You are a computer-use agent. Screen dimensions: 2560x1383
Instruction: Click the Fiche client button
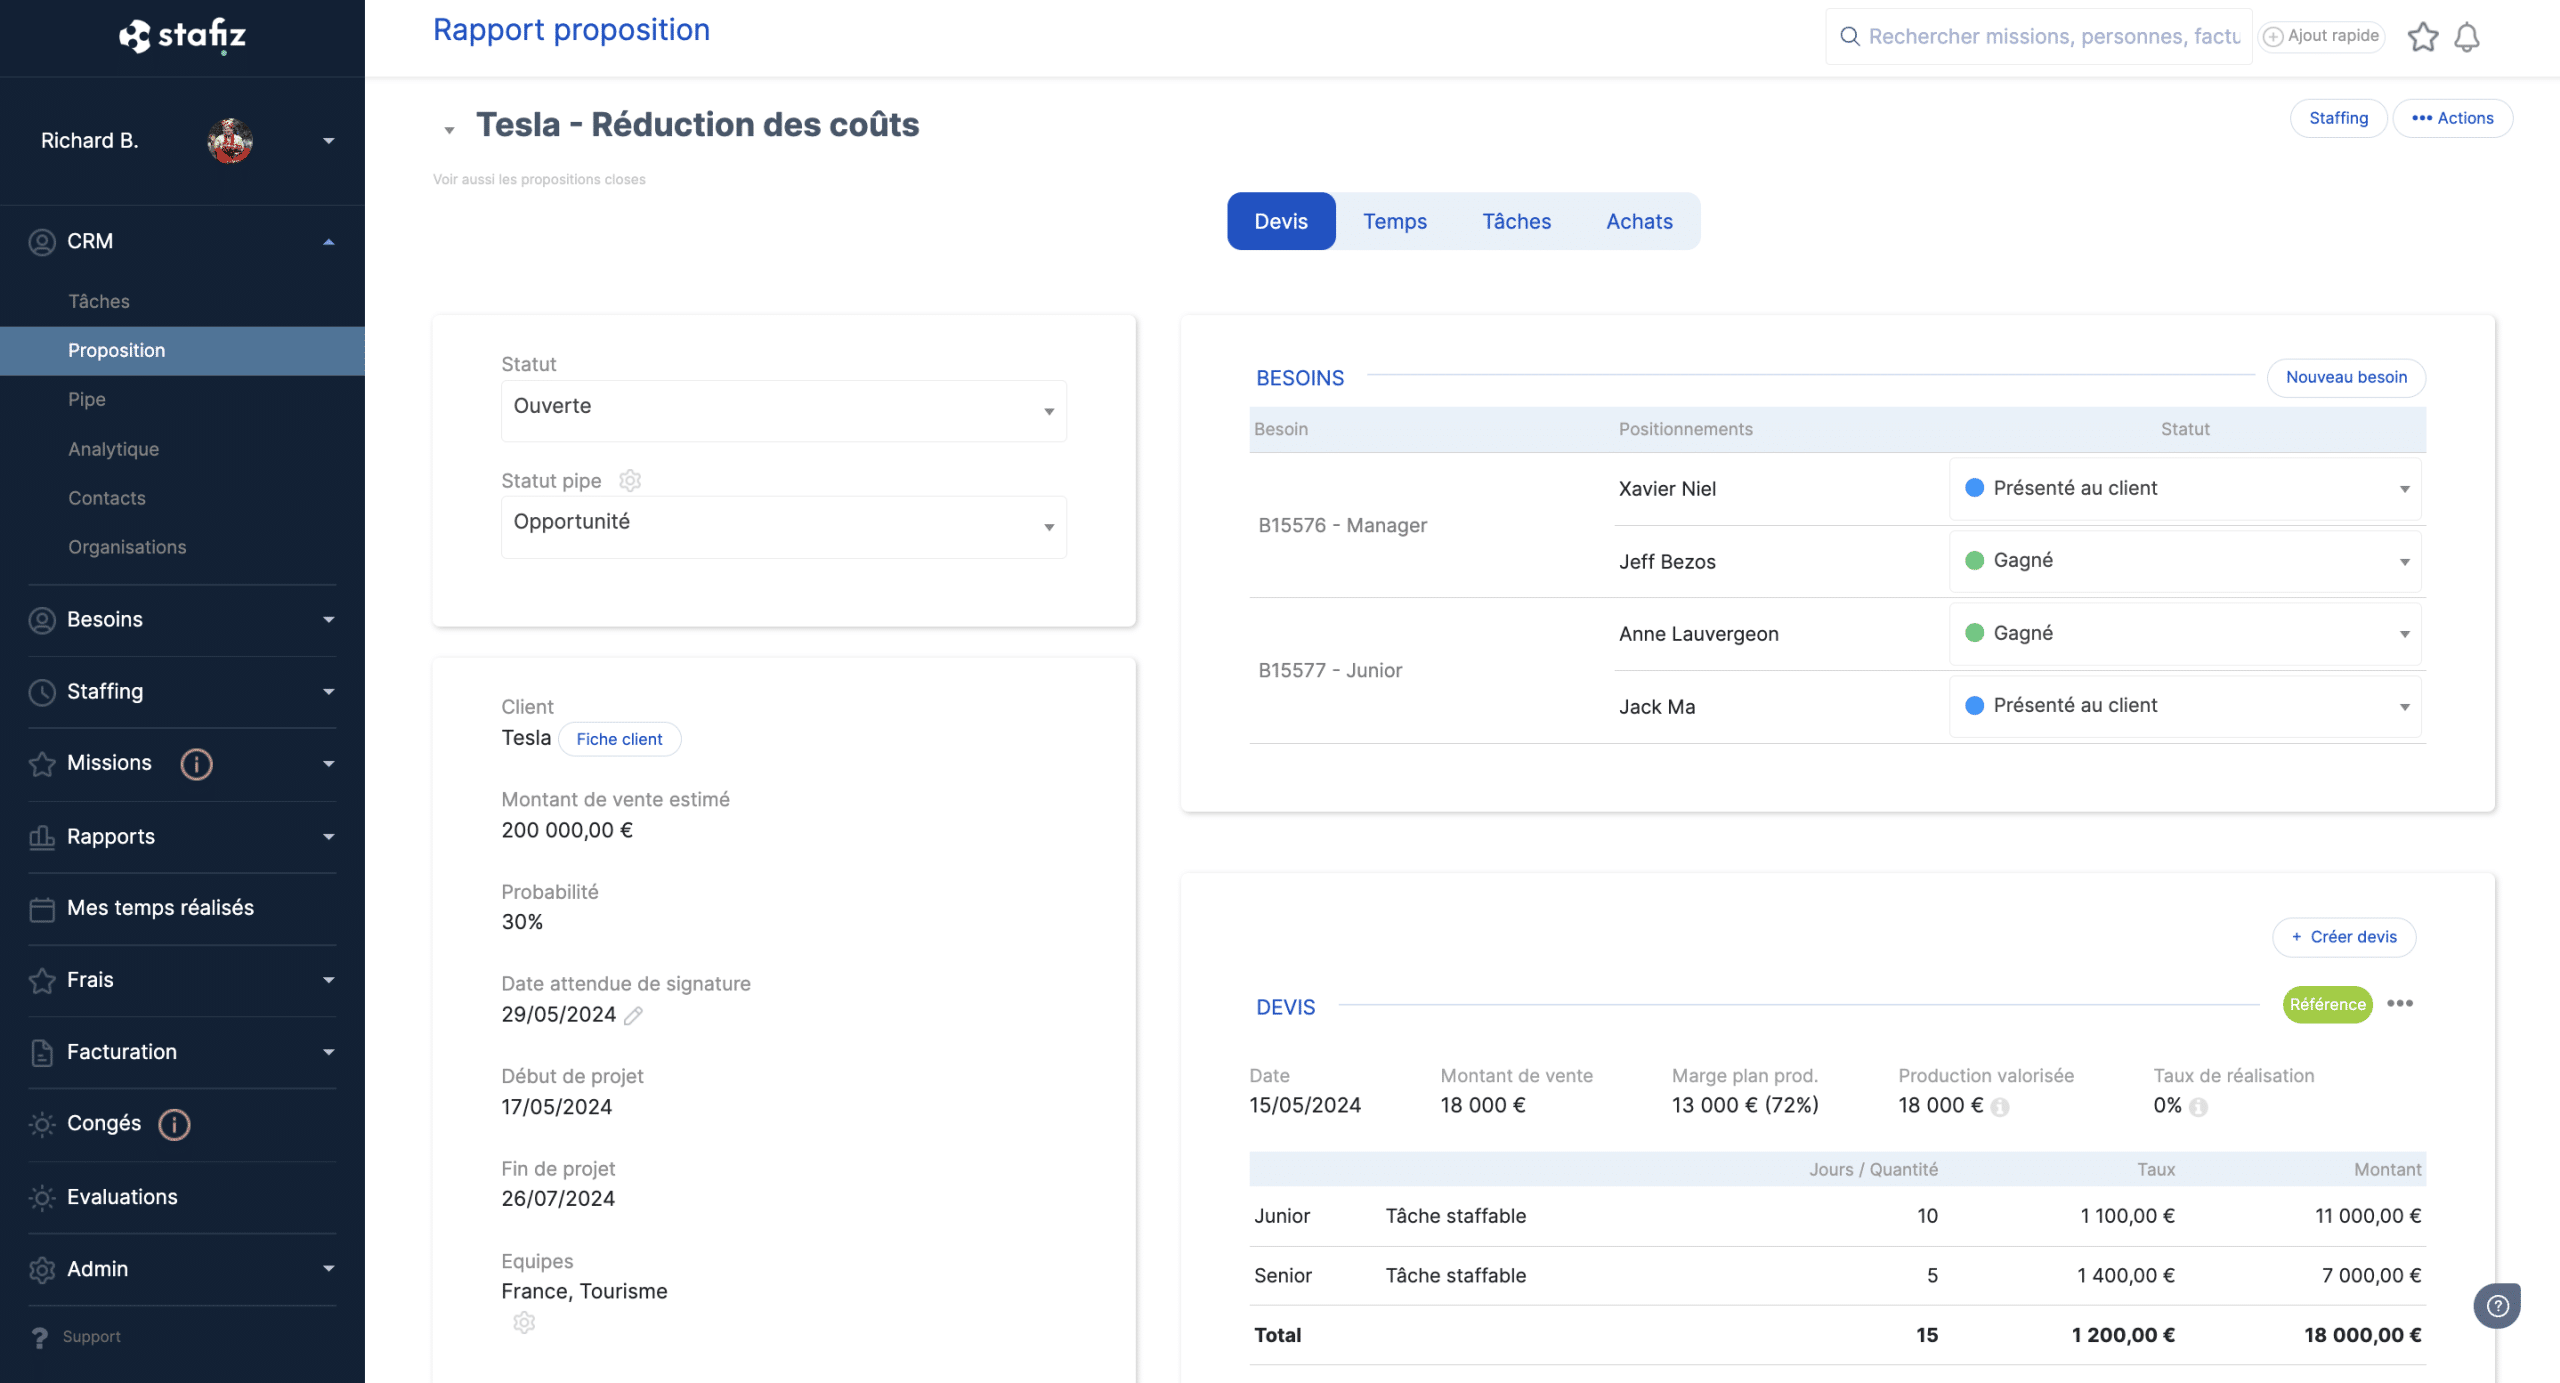pyautogui.click(x=619, y=739)
